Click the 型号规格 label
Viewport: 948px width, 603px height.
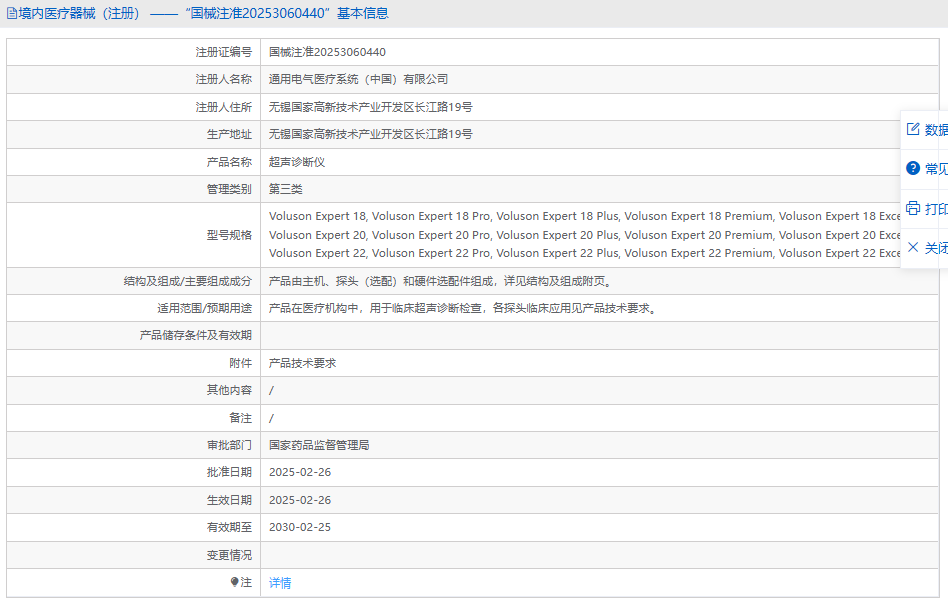pos(229,235)
